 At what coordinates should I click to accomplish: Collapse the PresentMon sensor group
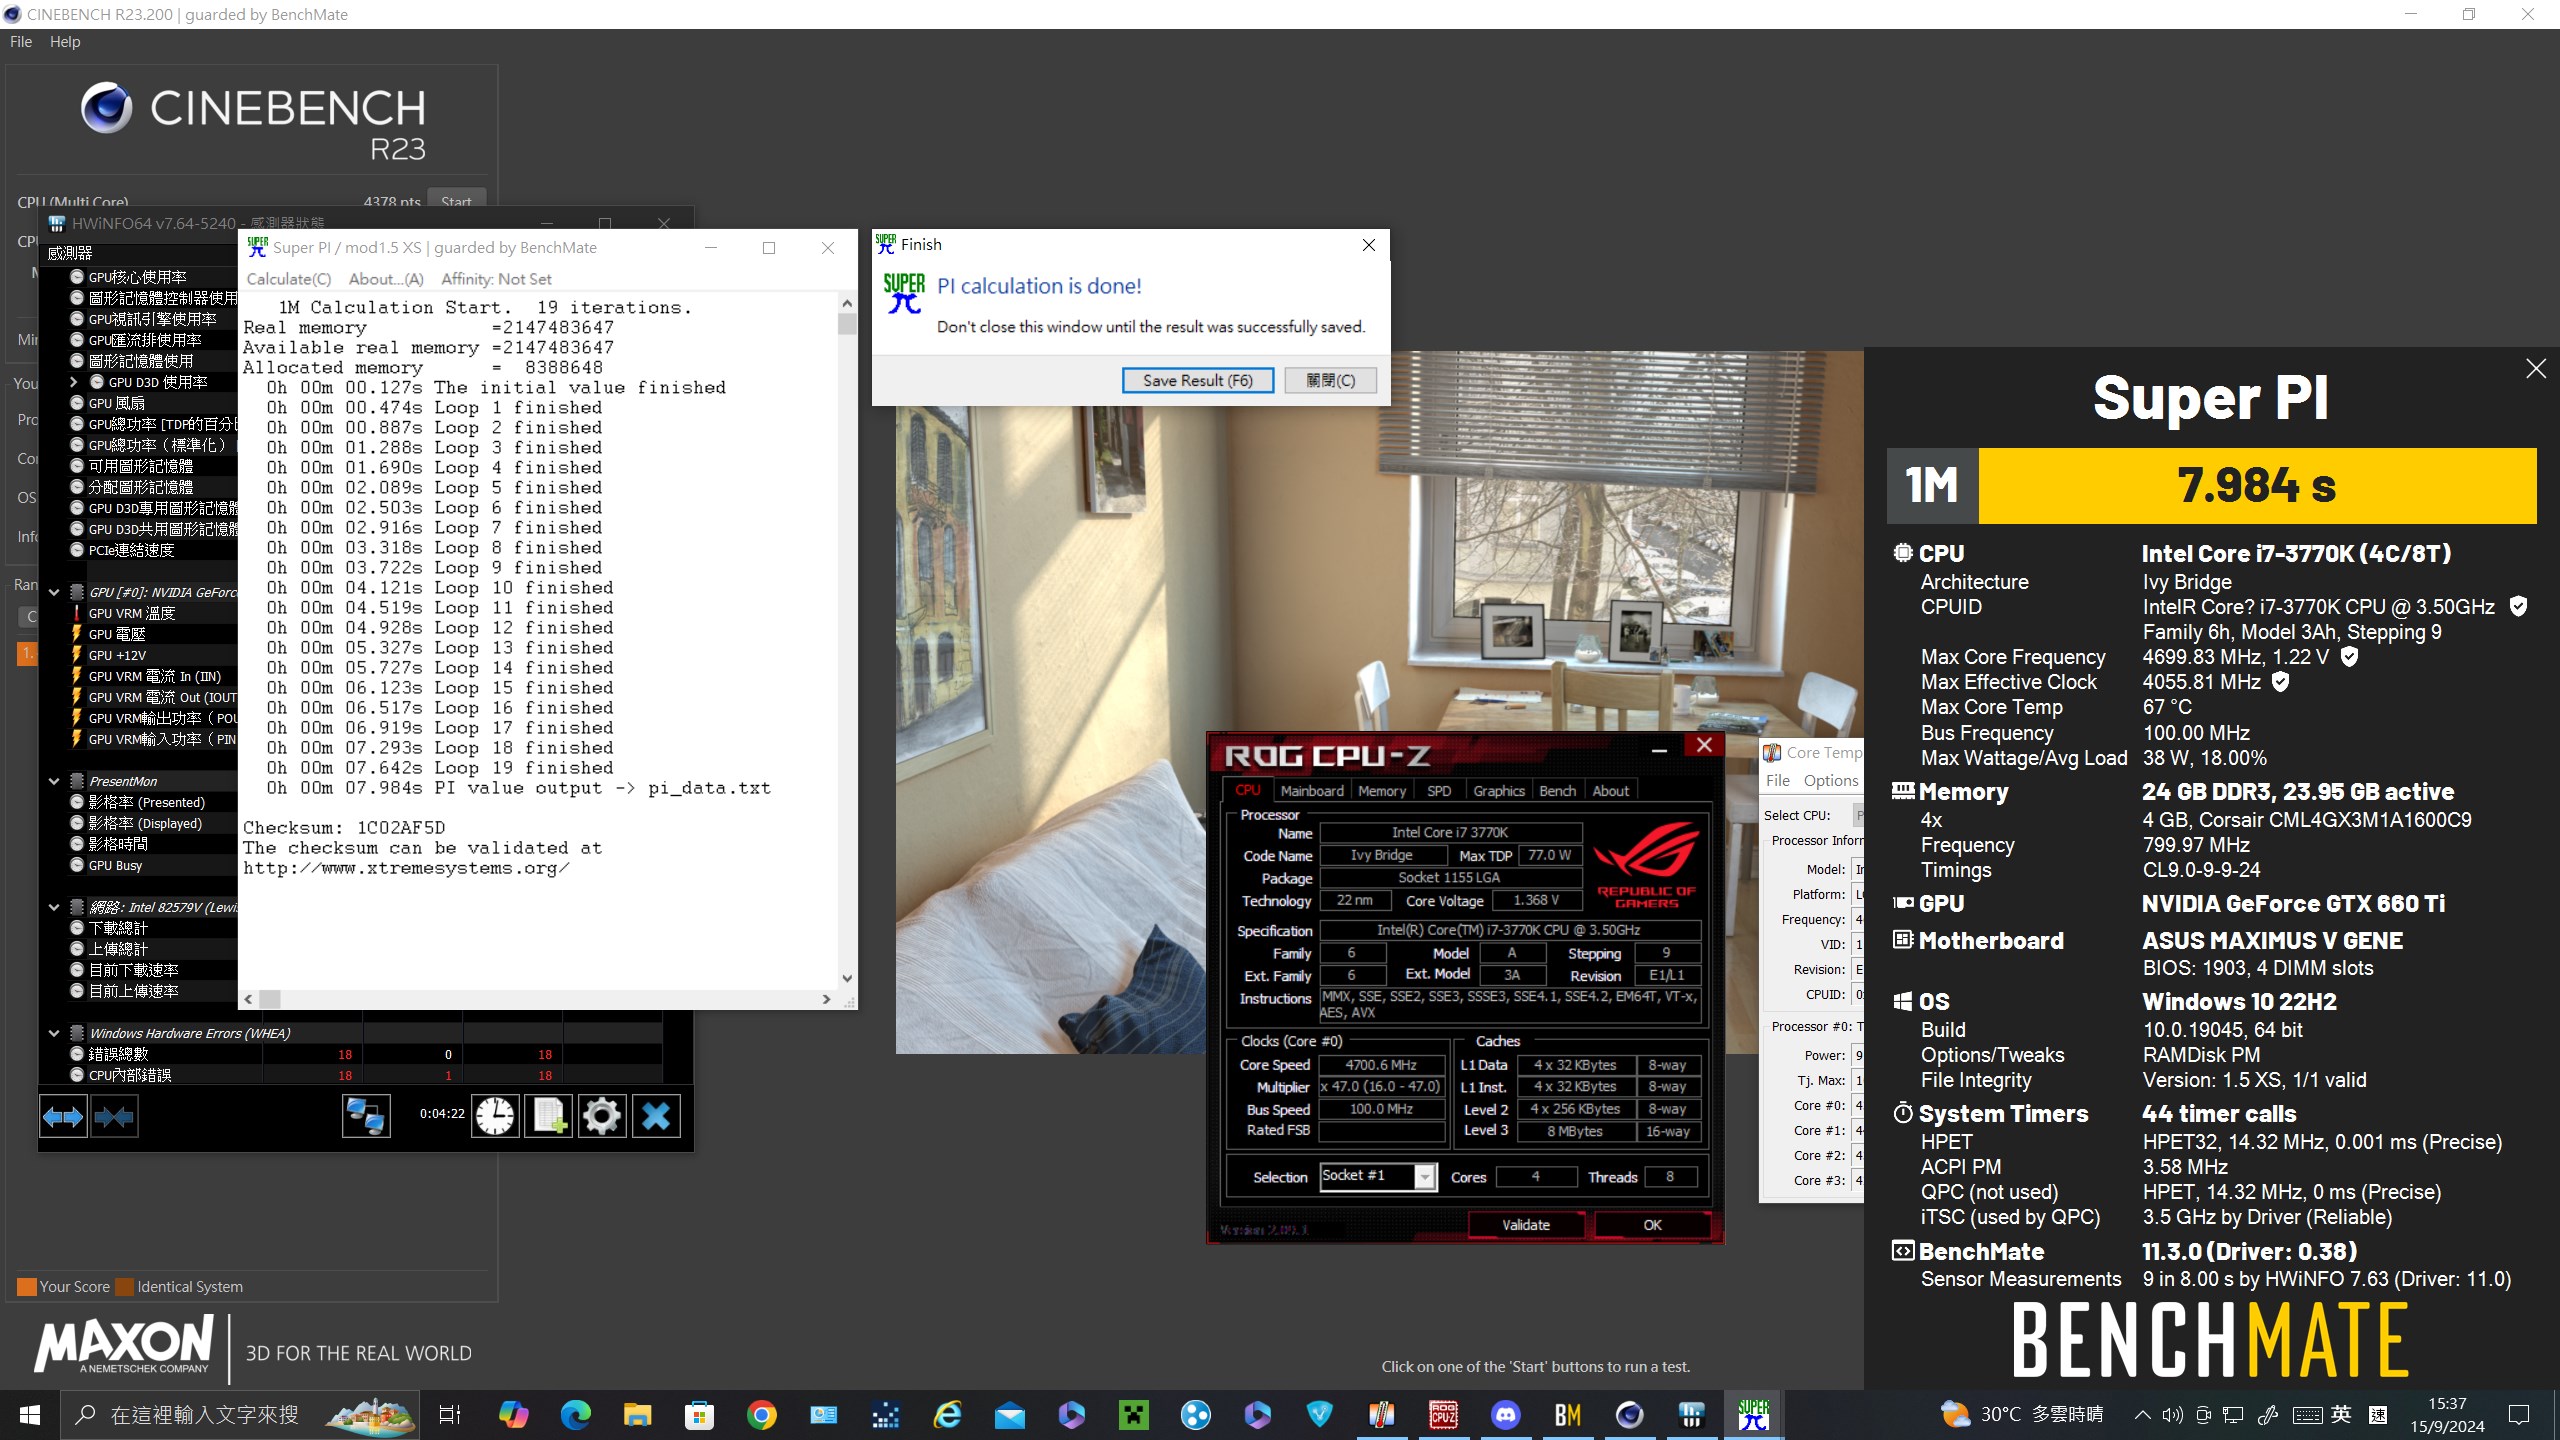54,781
